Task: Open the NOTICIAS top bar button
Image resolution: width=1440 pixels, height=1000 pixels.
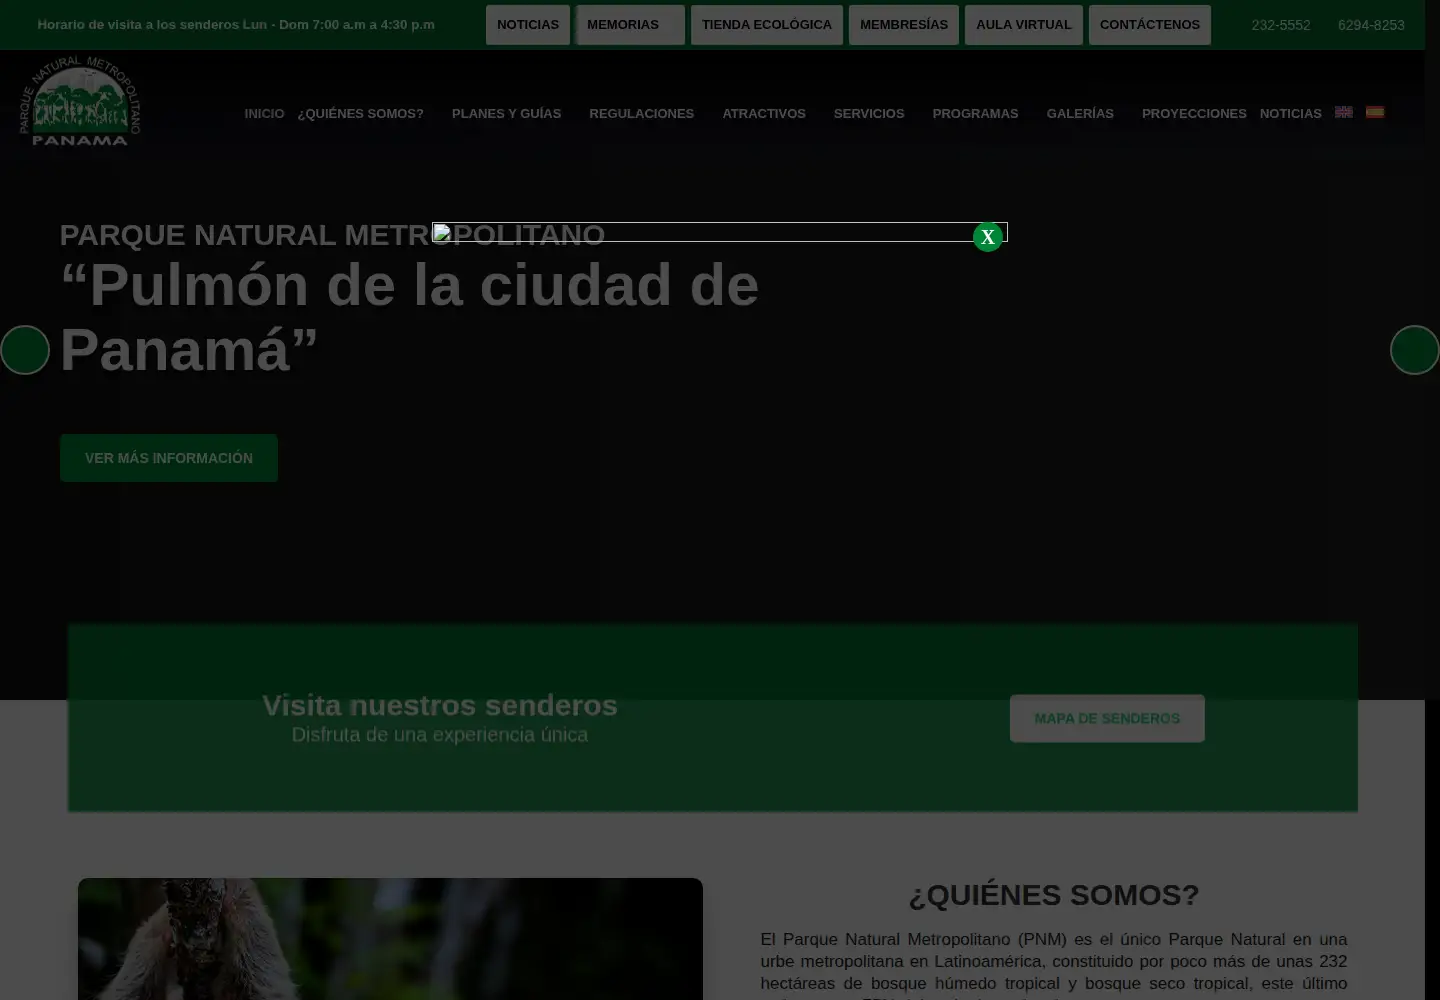Action: tap(528, 25)
